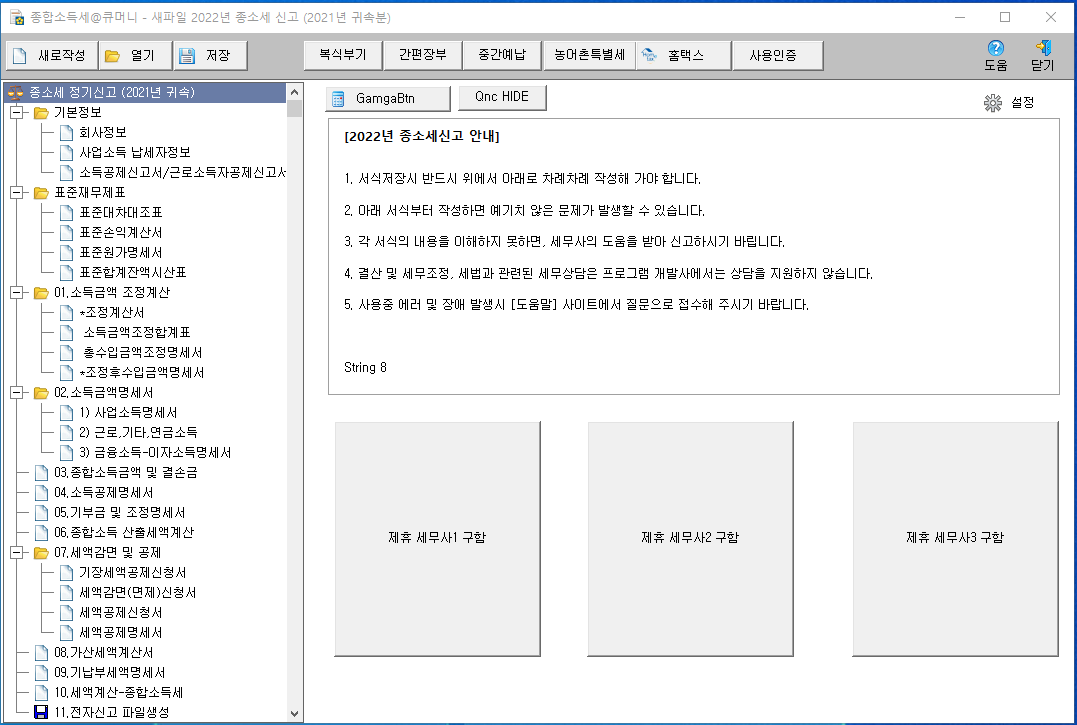Open 표준원가명세서 tree item
Screen dimensions: 1077x725
[x=121, y=253]
